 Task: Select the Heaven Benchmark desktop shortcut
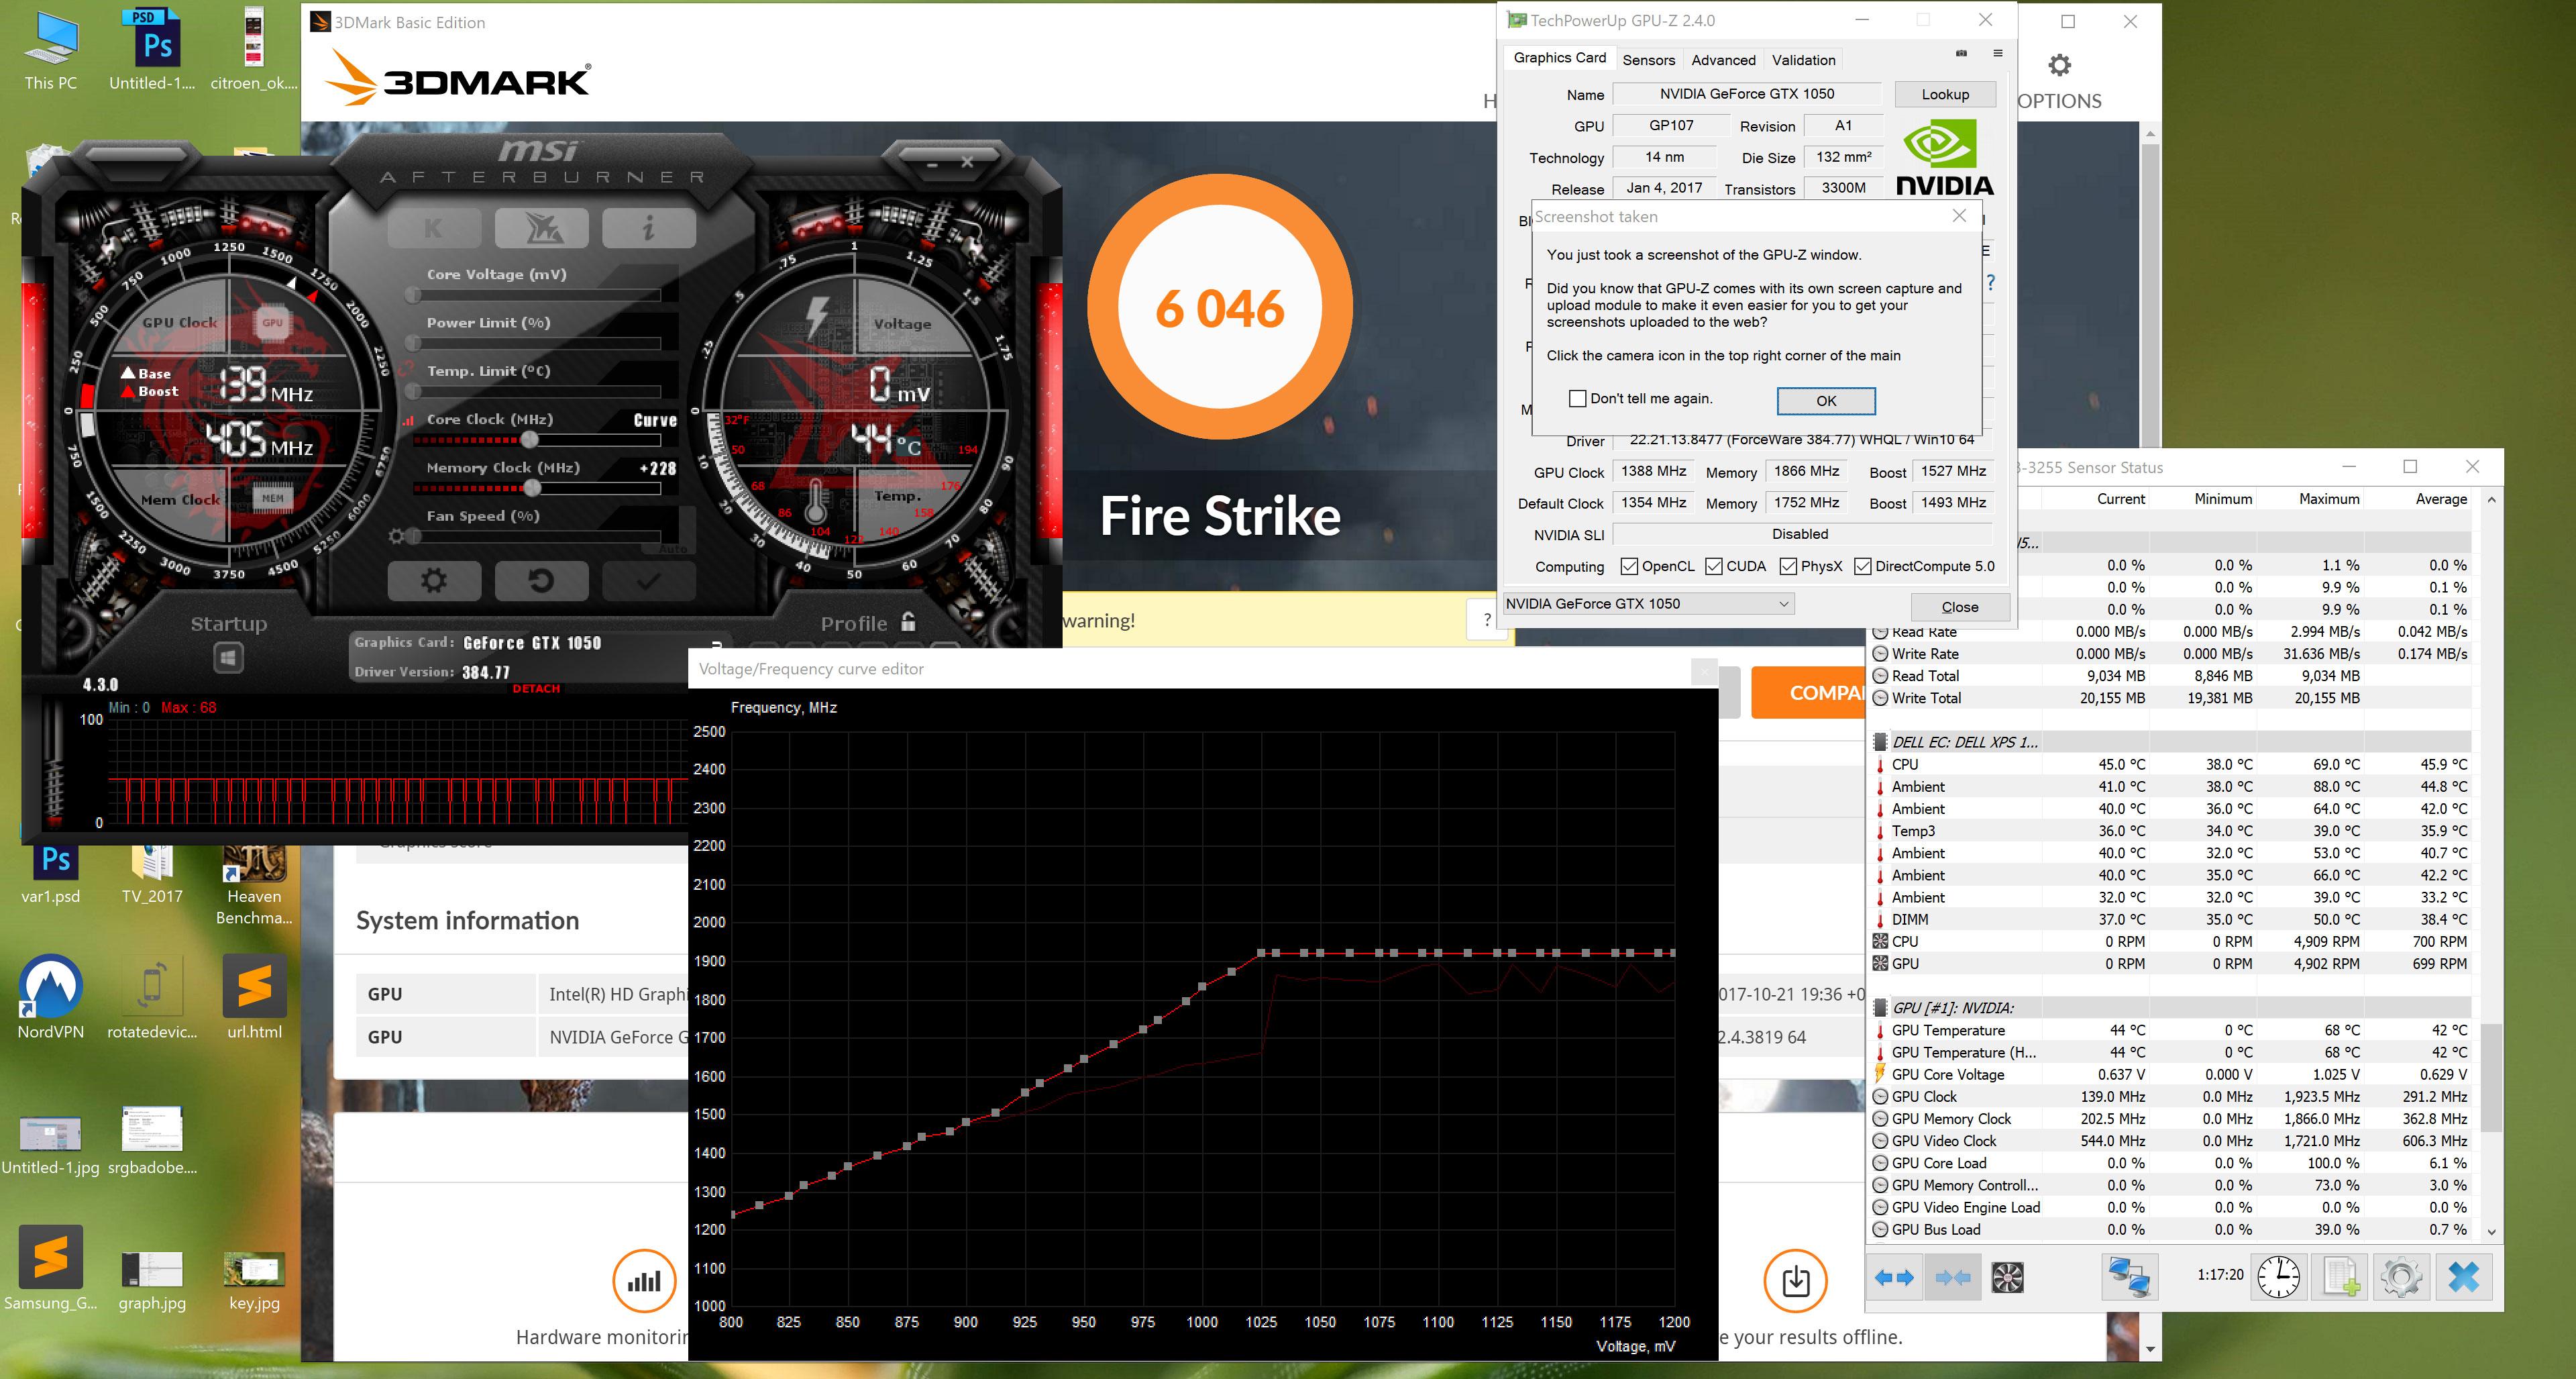coord(254,884)
